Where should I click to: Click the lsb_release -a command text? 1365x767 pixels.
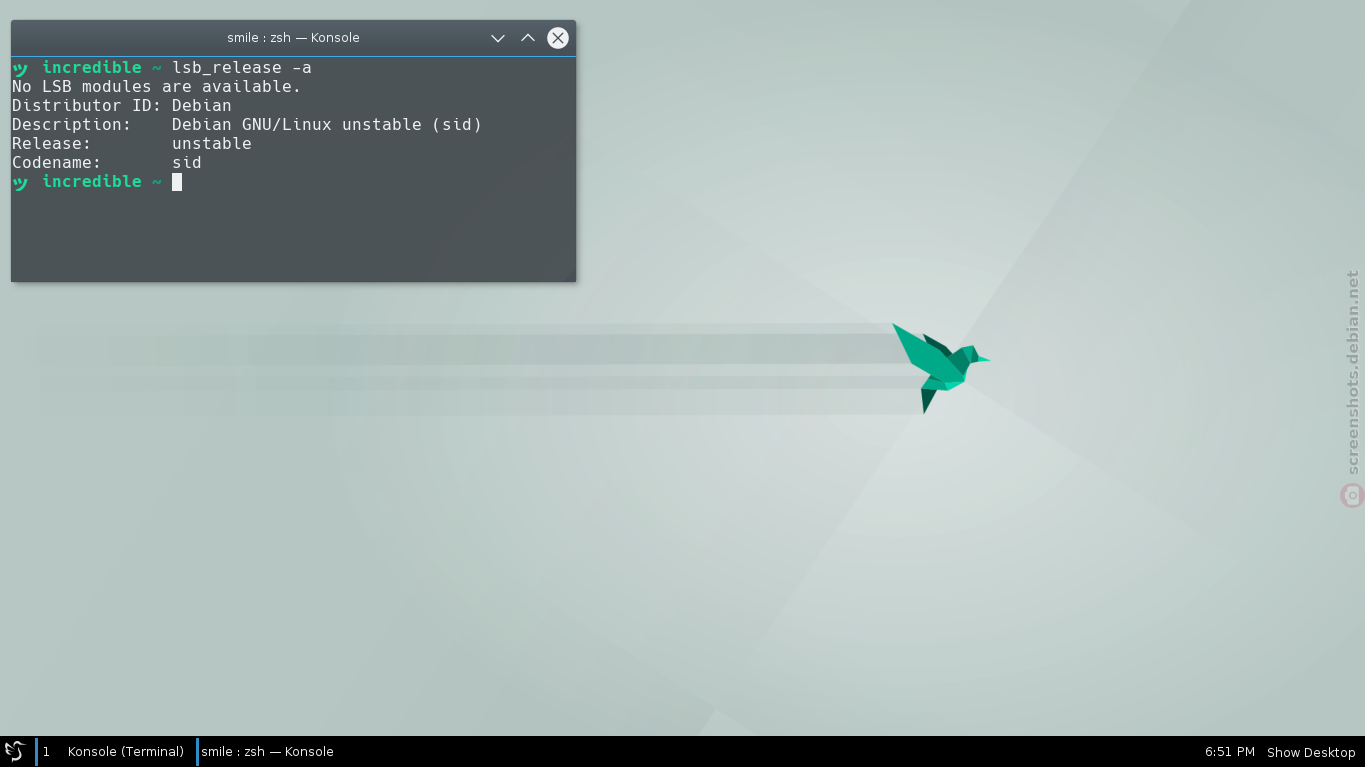(242, 68)
